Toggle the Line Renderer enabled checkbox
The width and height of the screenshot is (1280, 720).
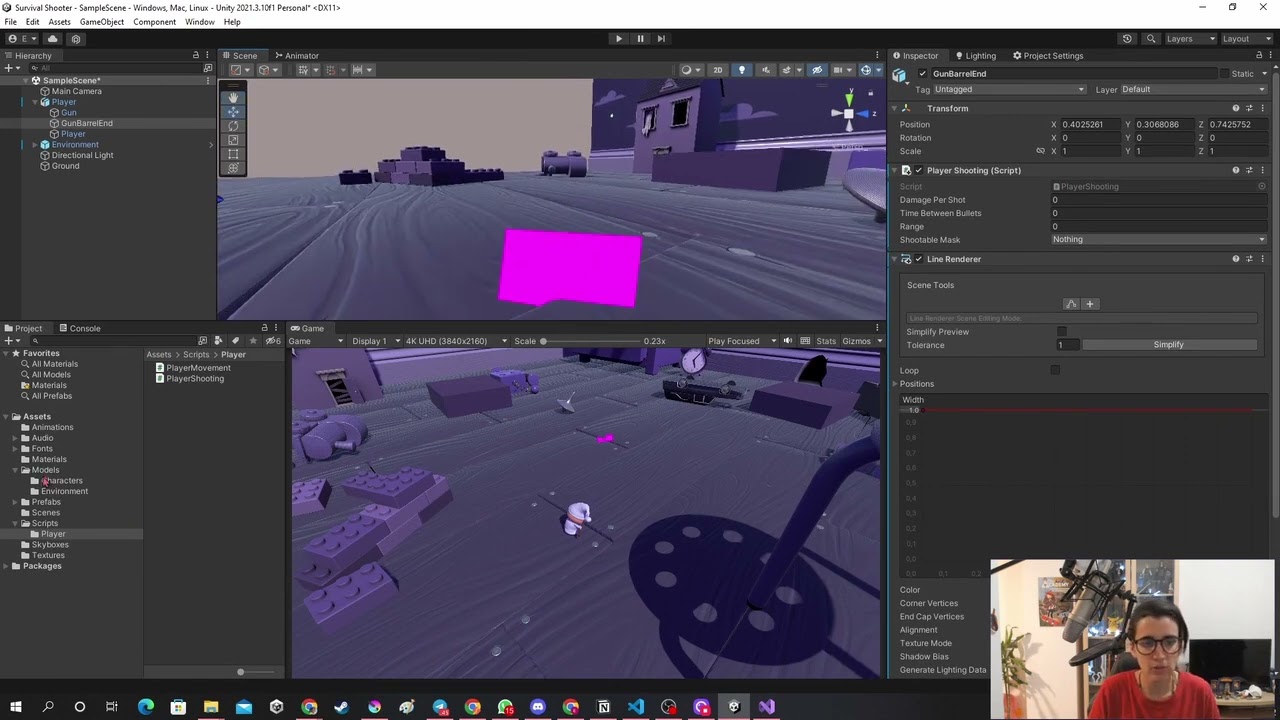point(918,260)
